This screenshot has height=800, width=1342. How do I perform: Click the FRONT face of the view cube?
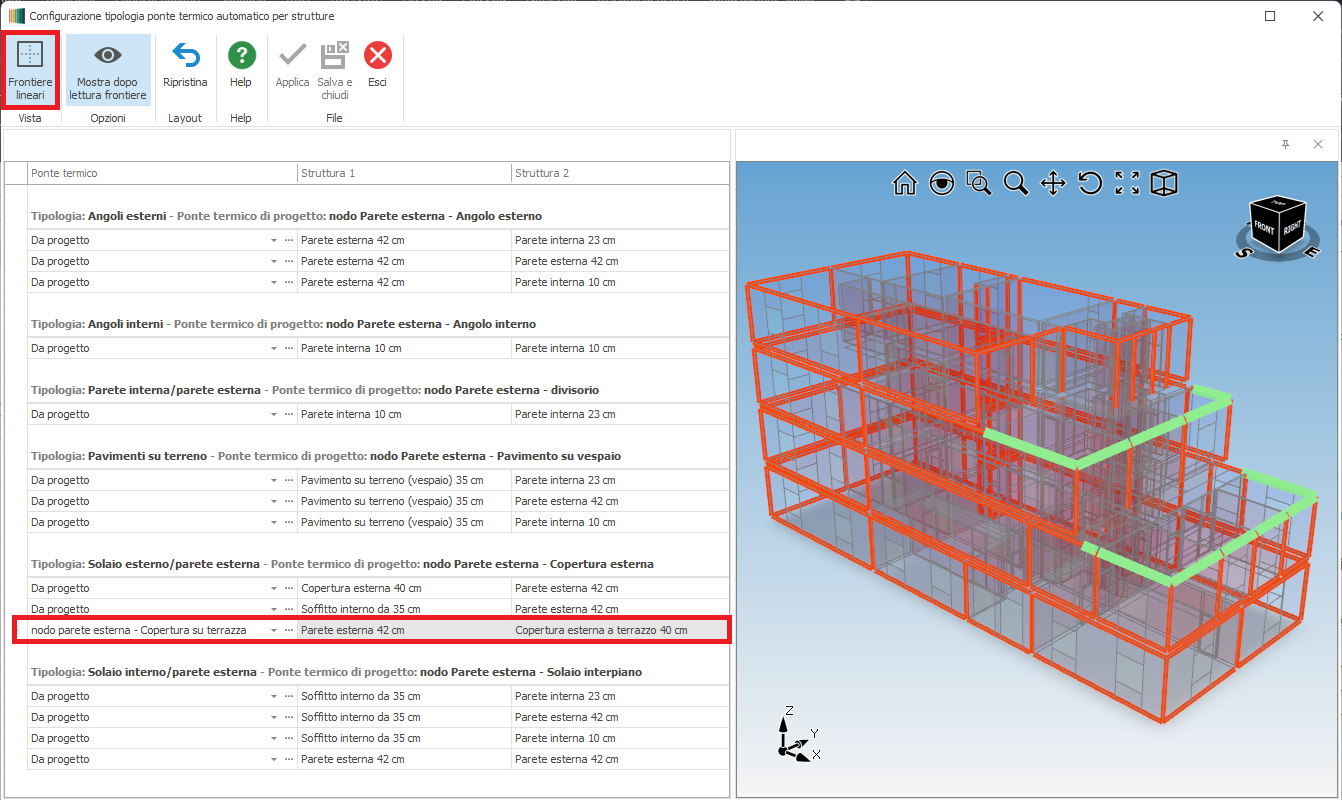click(1266, 225)
